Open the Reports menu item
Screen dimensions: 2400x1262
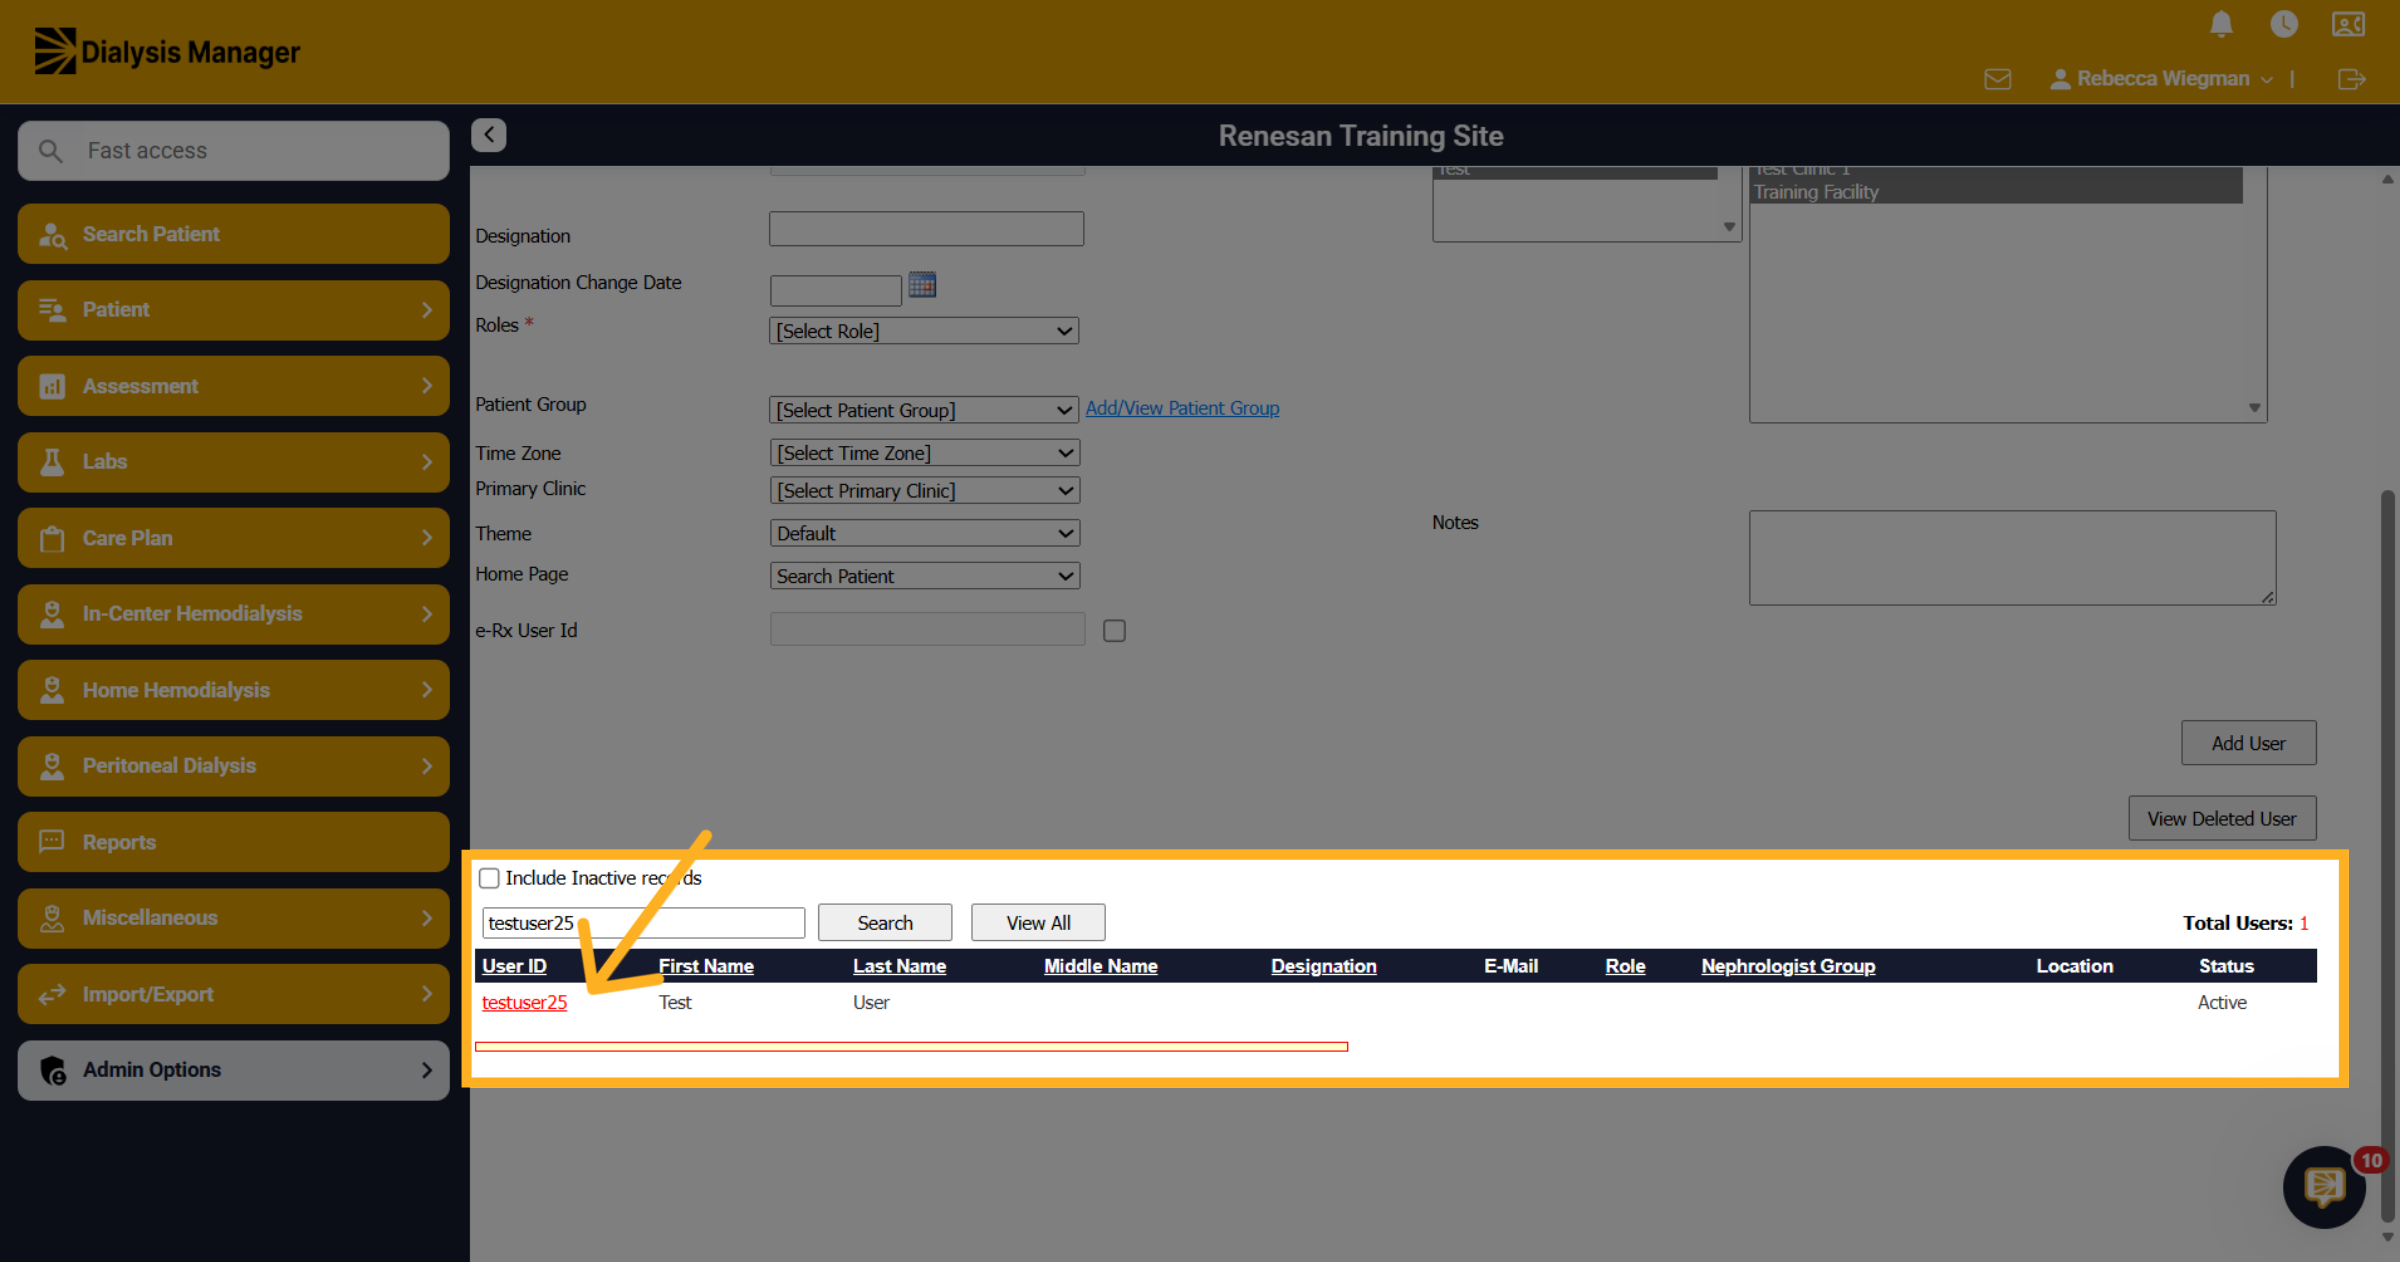click(233, 842)
